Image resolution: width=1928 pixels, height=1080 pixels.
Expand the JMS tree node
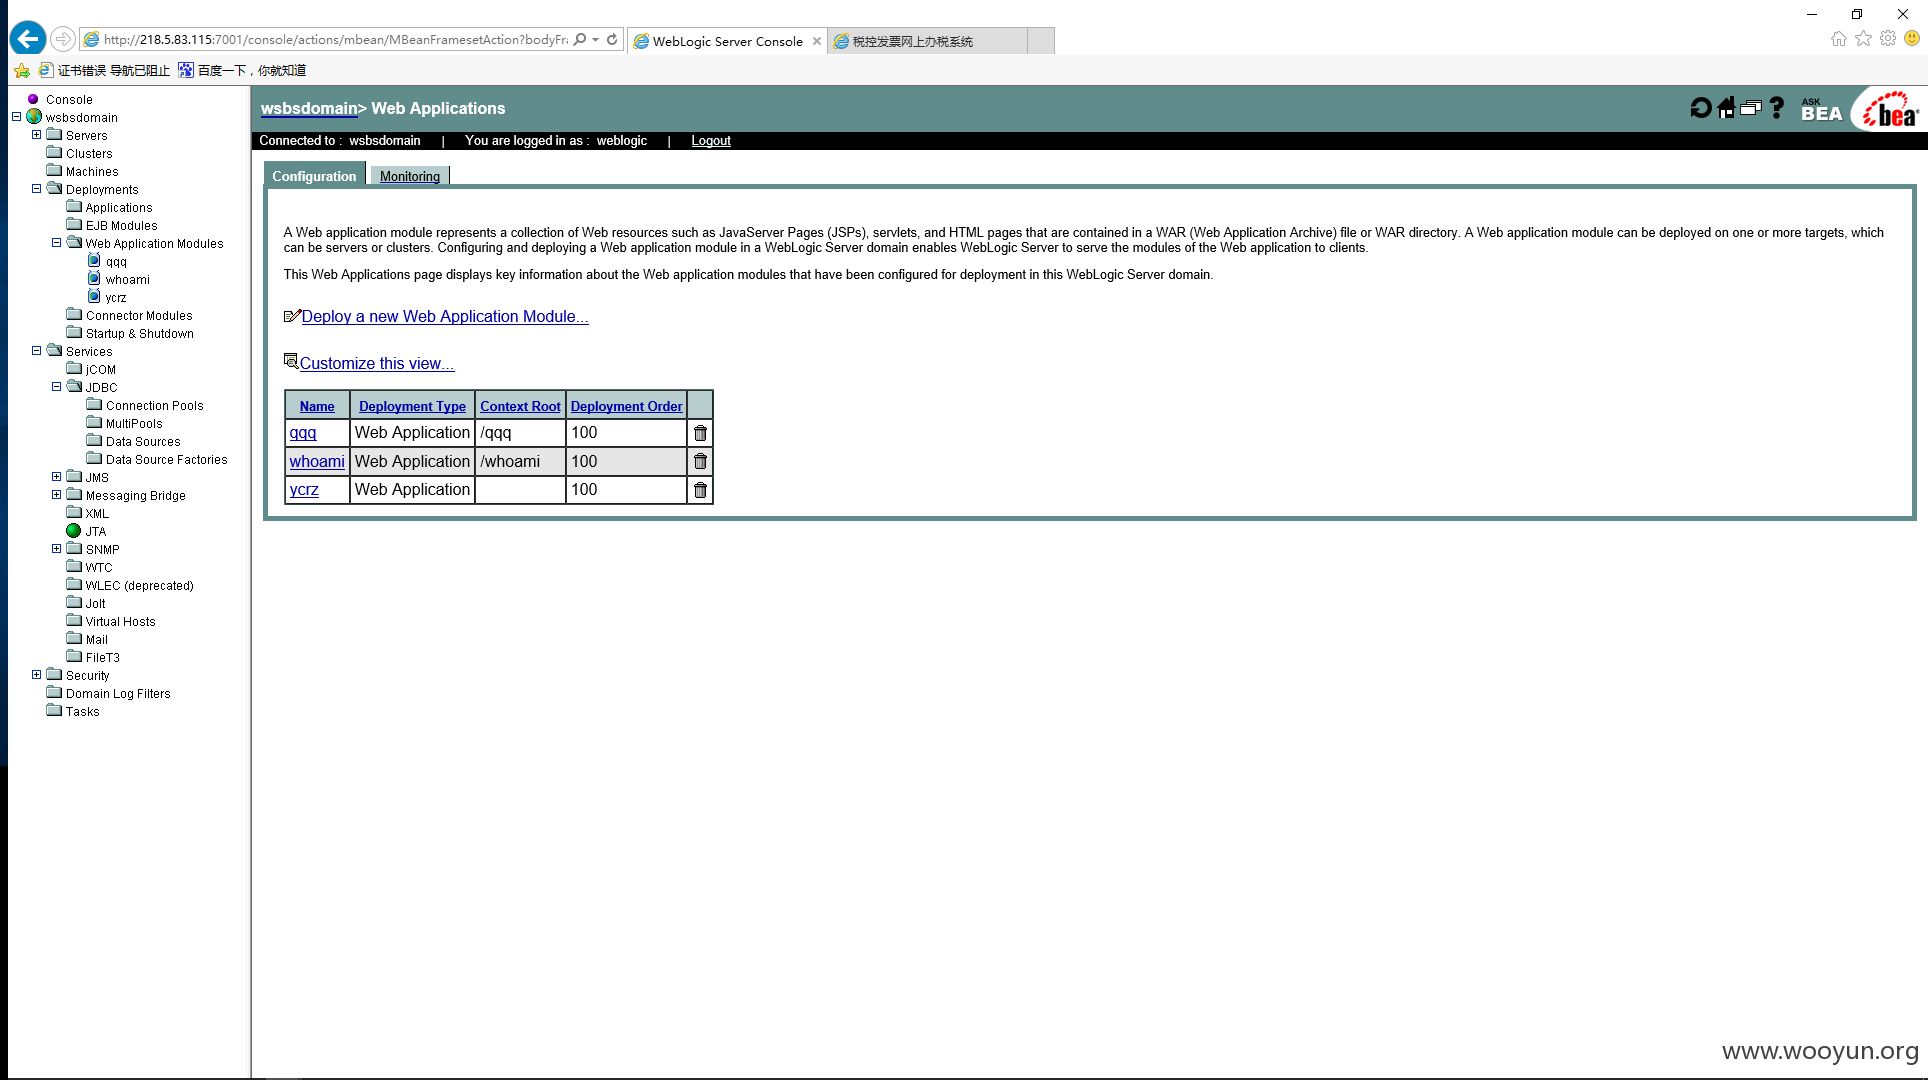56,476
